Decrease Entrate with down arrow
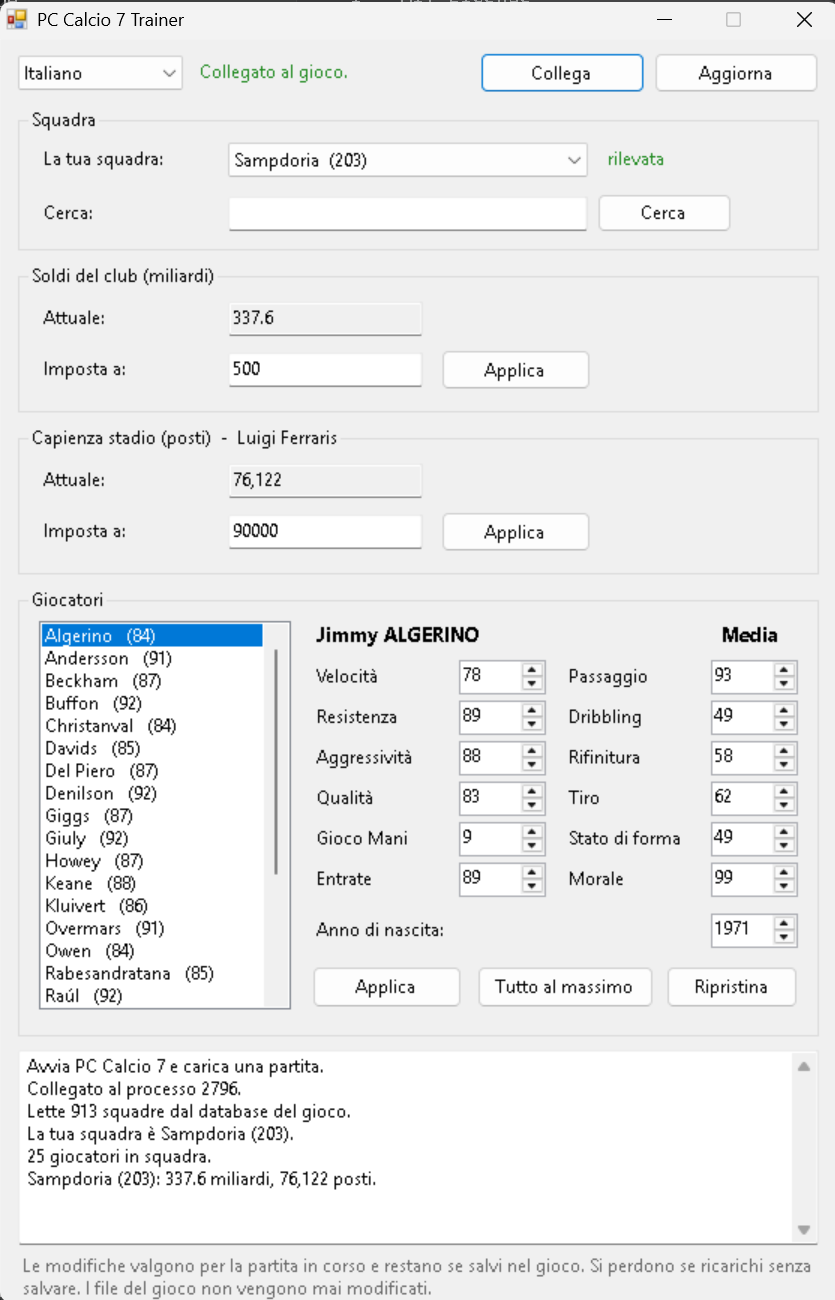This screenshot has height=1300, width=835. point(533,886)
